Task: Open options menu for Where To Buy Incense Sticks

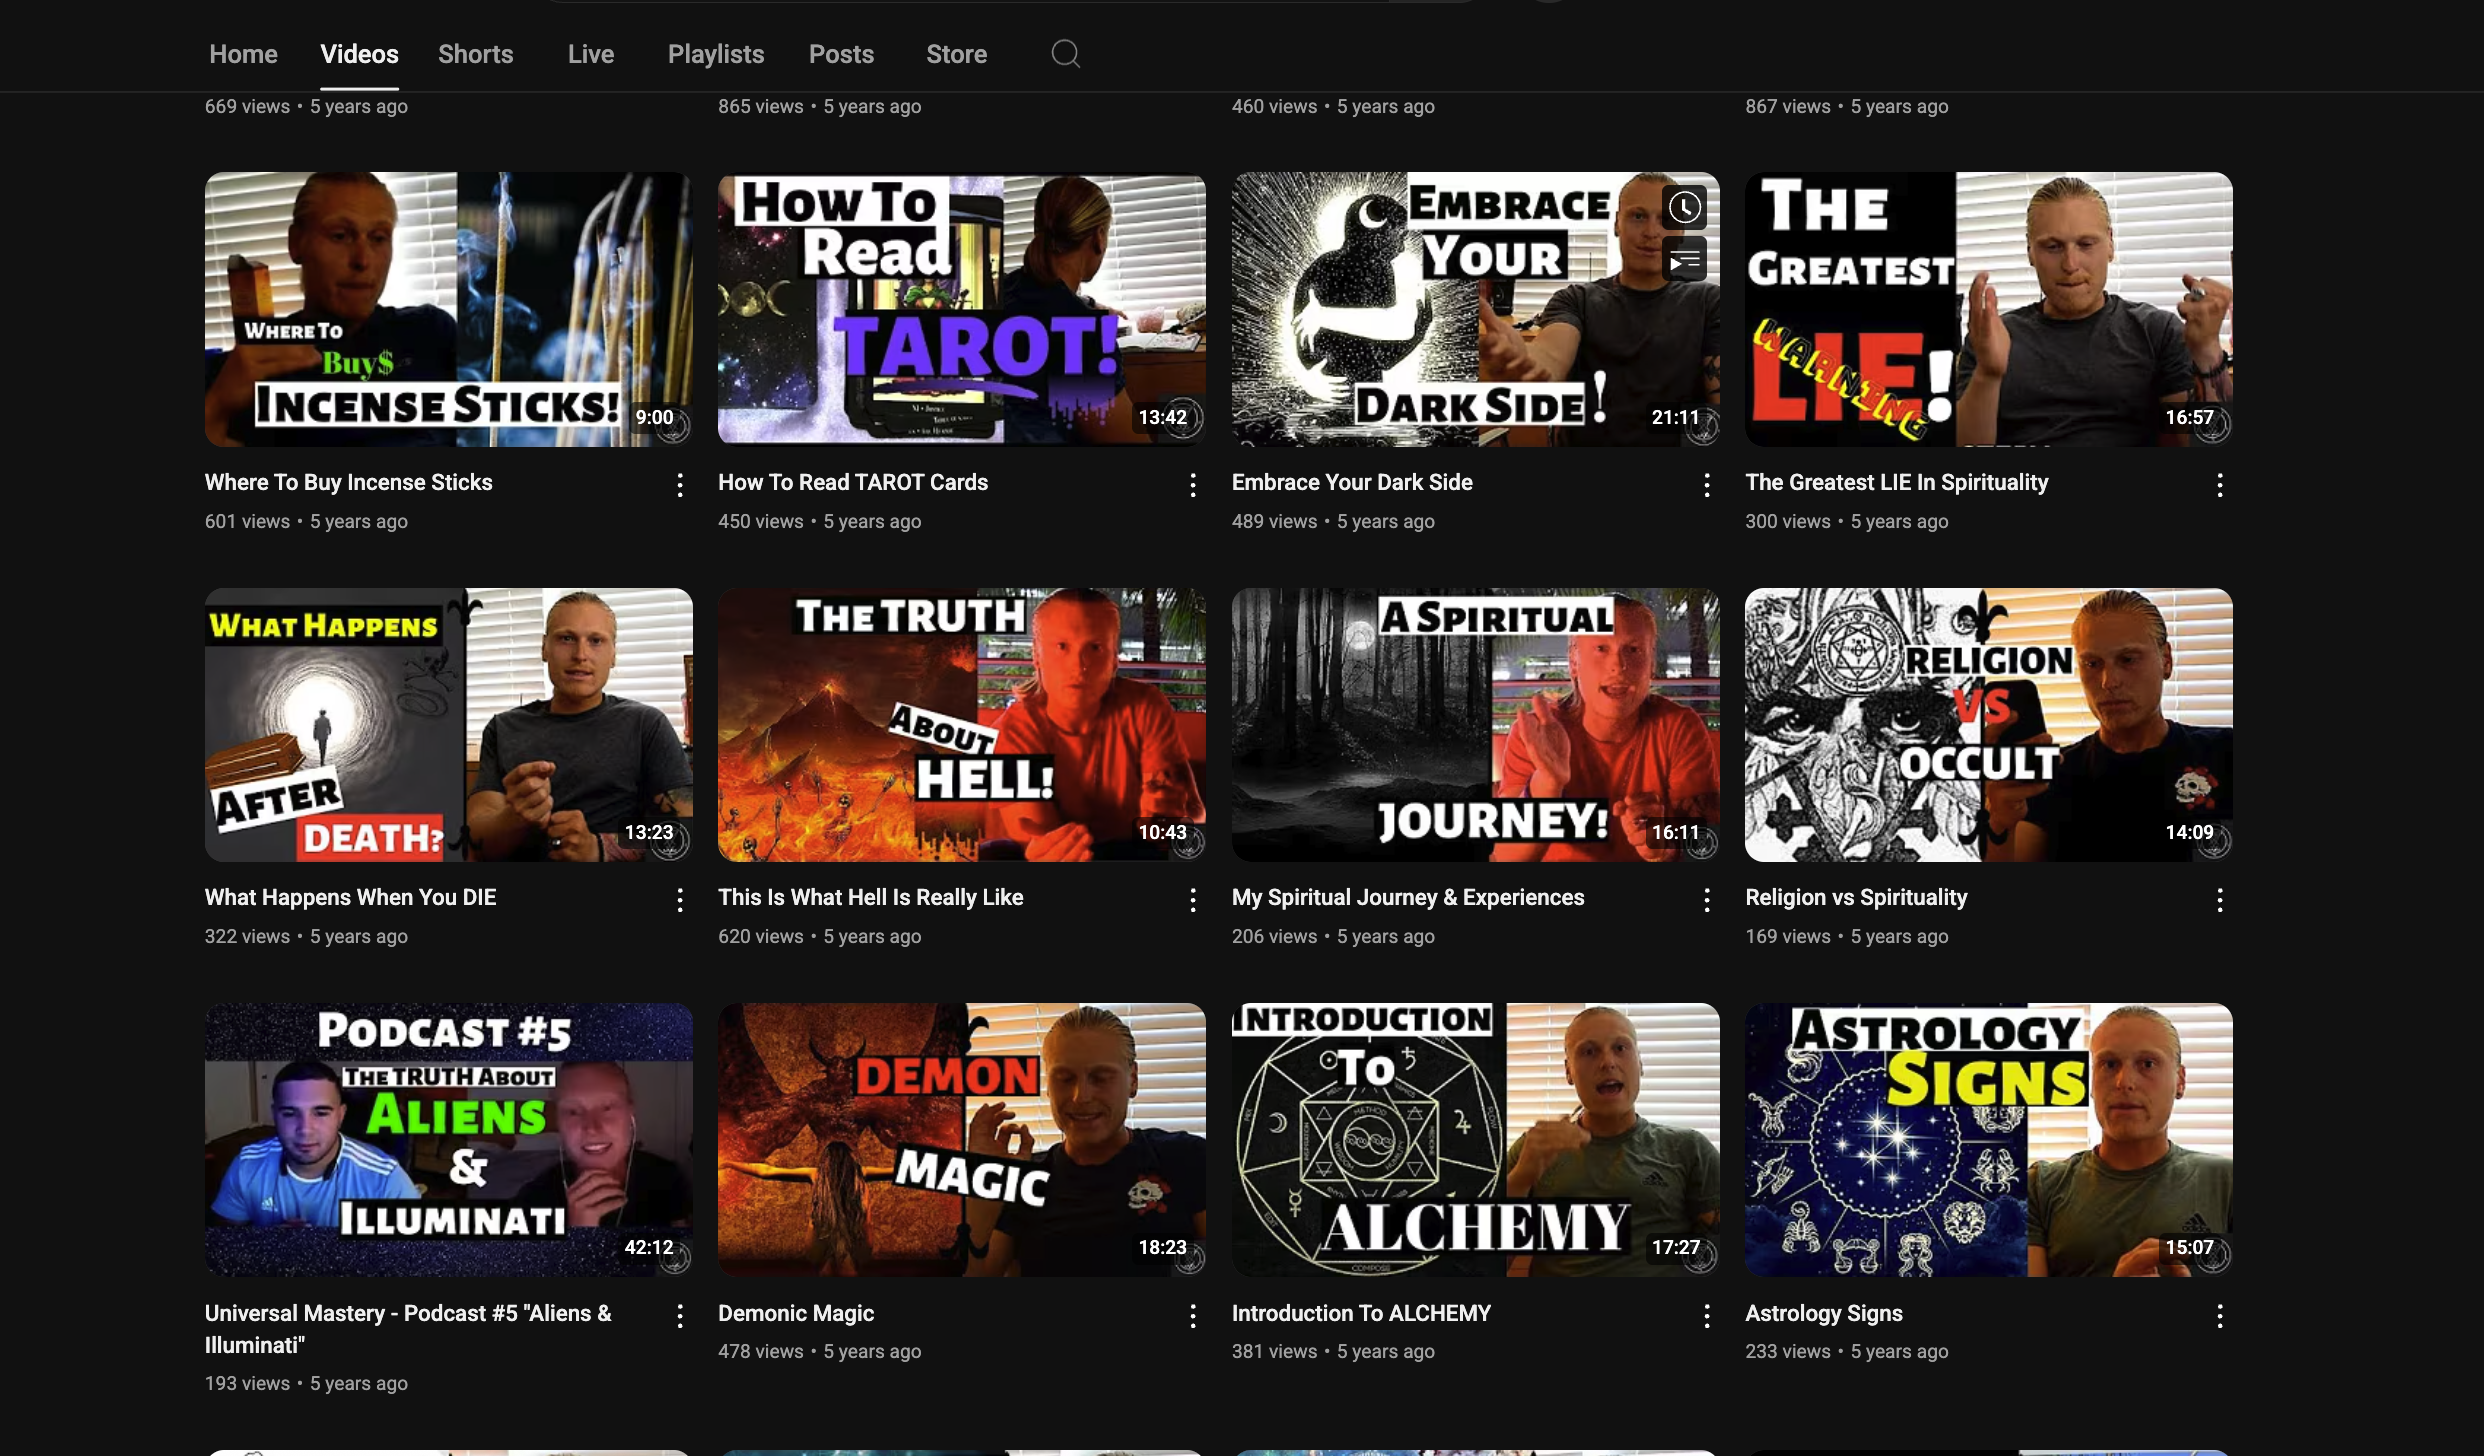Action: tap(680, 486)
